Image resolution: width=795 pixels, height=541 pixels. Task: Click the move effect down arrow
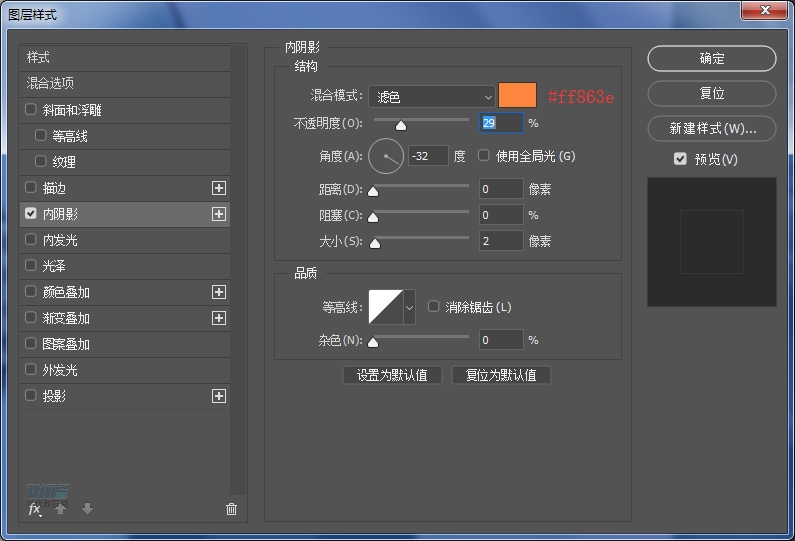87,509
